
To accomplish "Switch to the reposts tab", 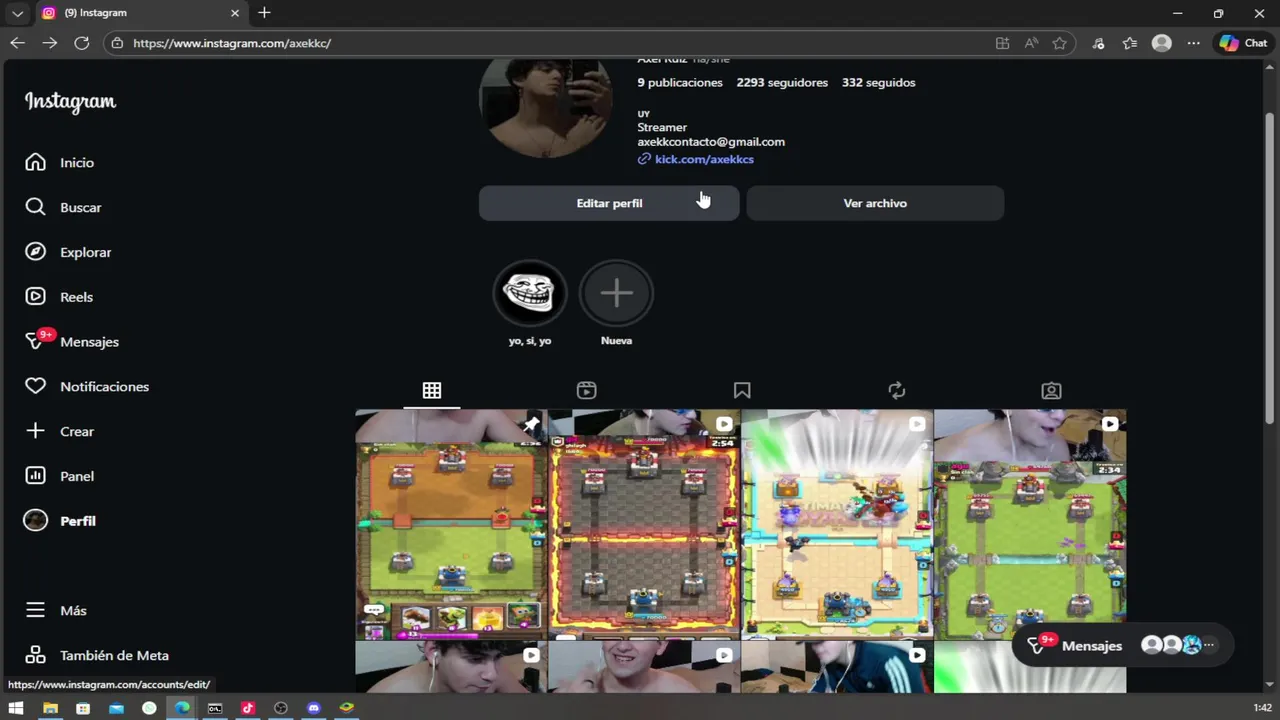I will 897,391.
